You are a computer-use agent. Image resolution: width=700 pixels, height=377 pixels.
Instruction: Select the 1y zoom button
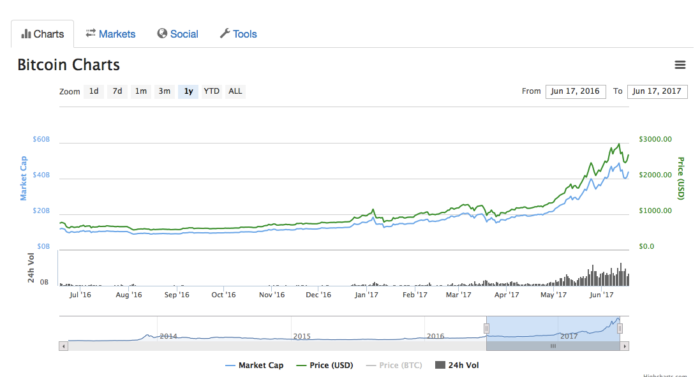(188, 92)
